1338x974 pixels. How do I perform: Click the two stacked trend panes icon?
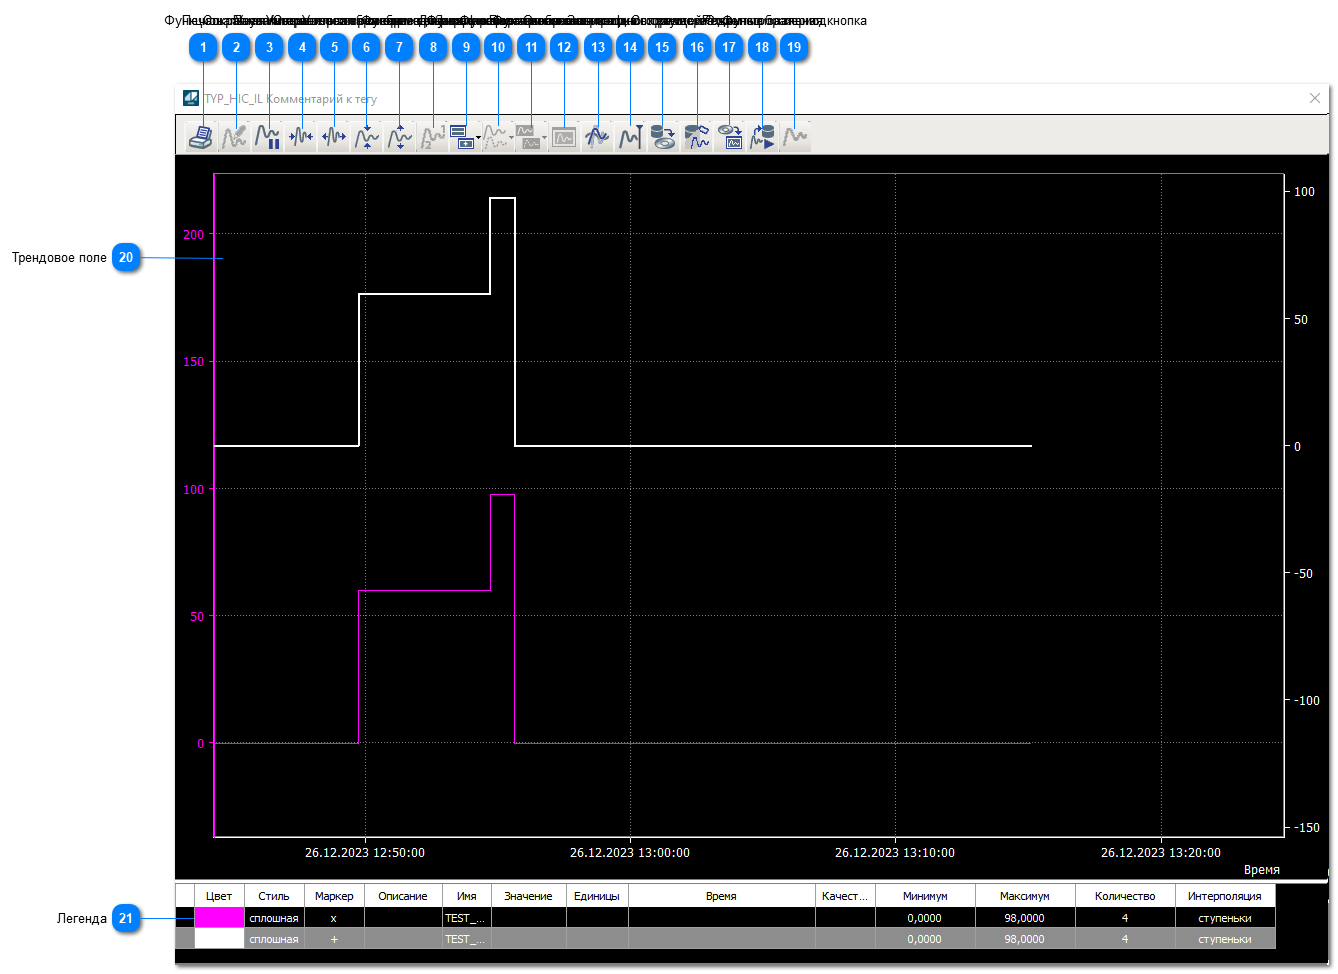tap(528, 136)
